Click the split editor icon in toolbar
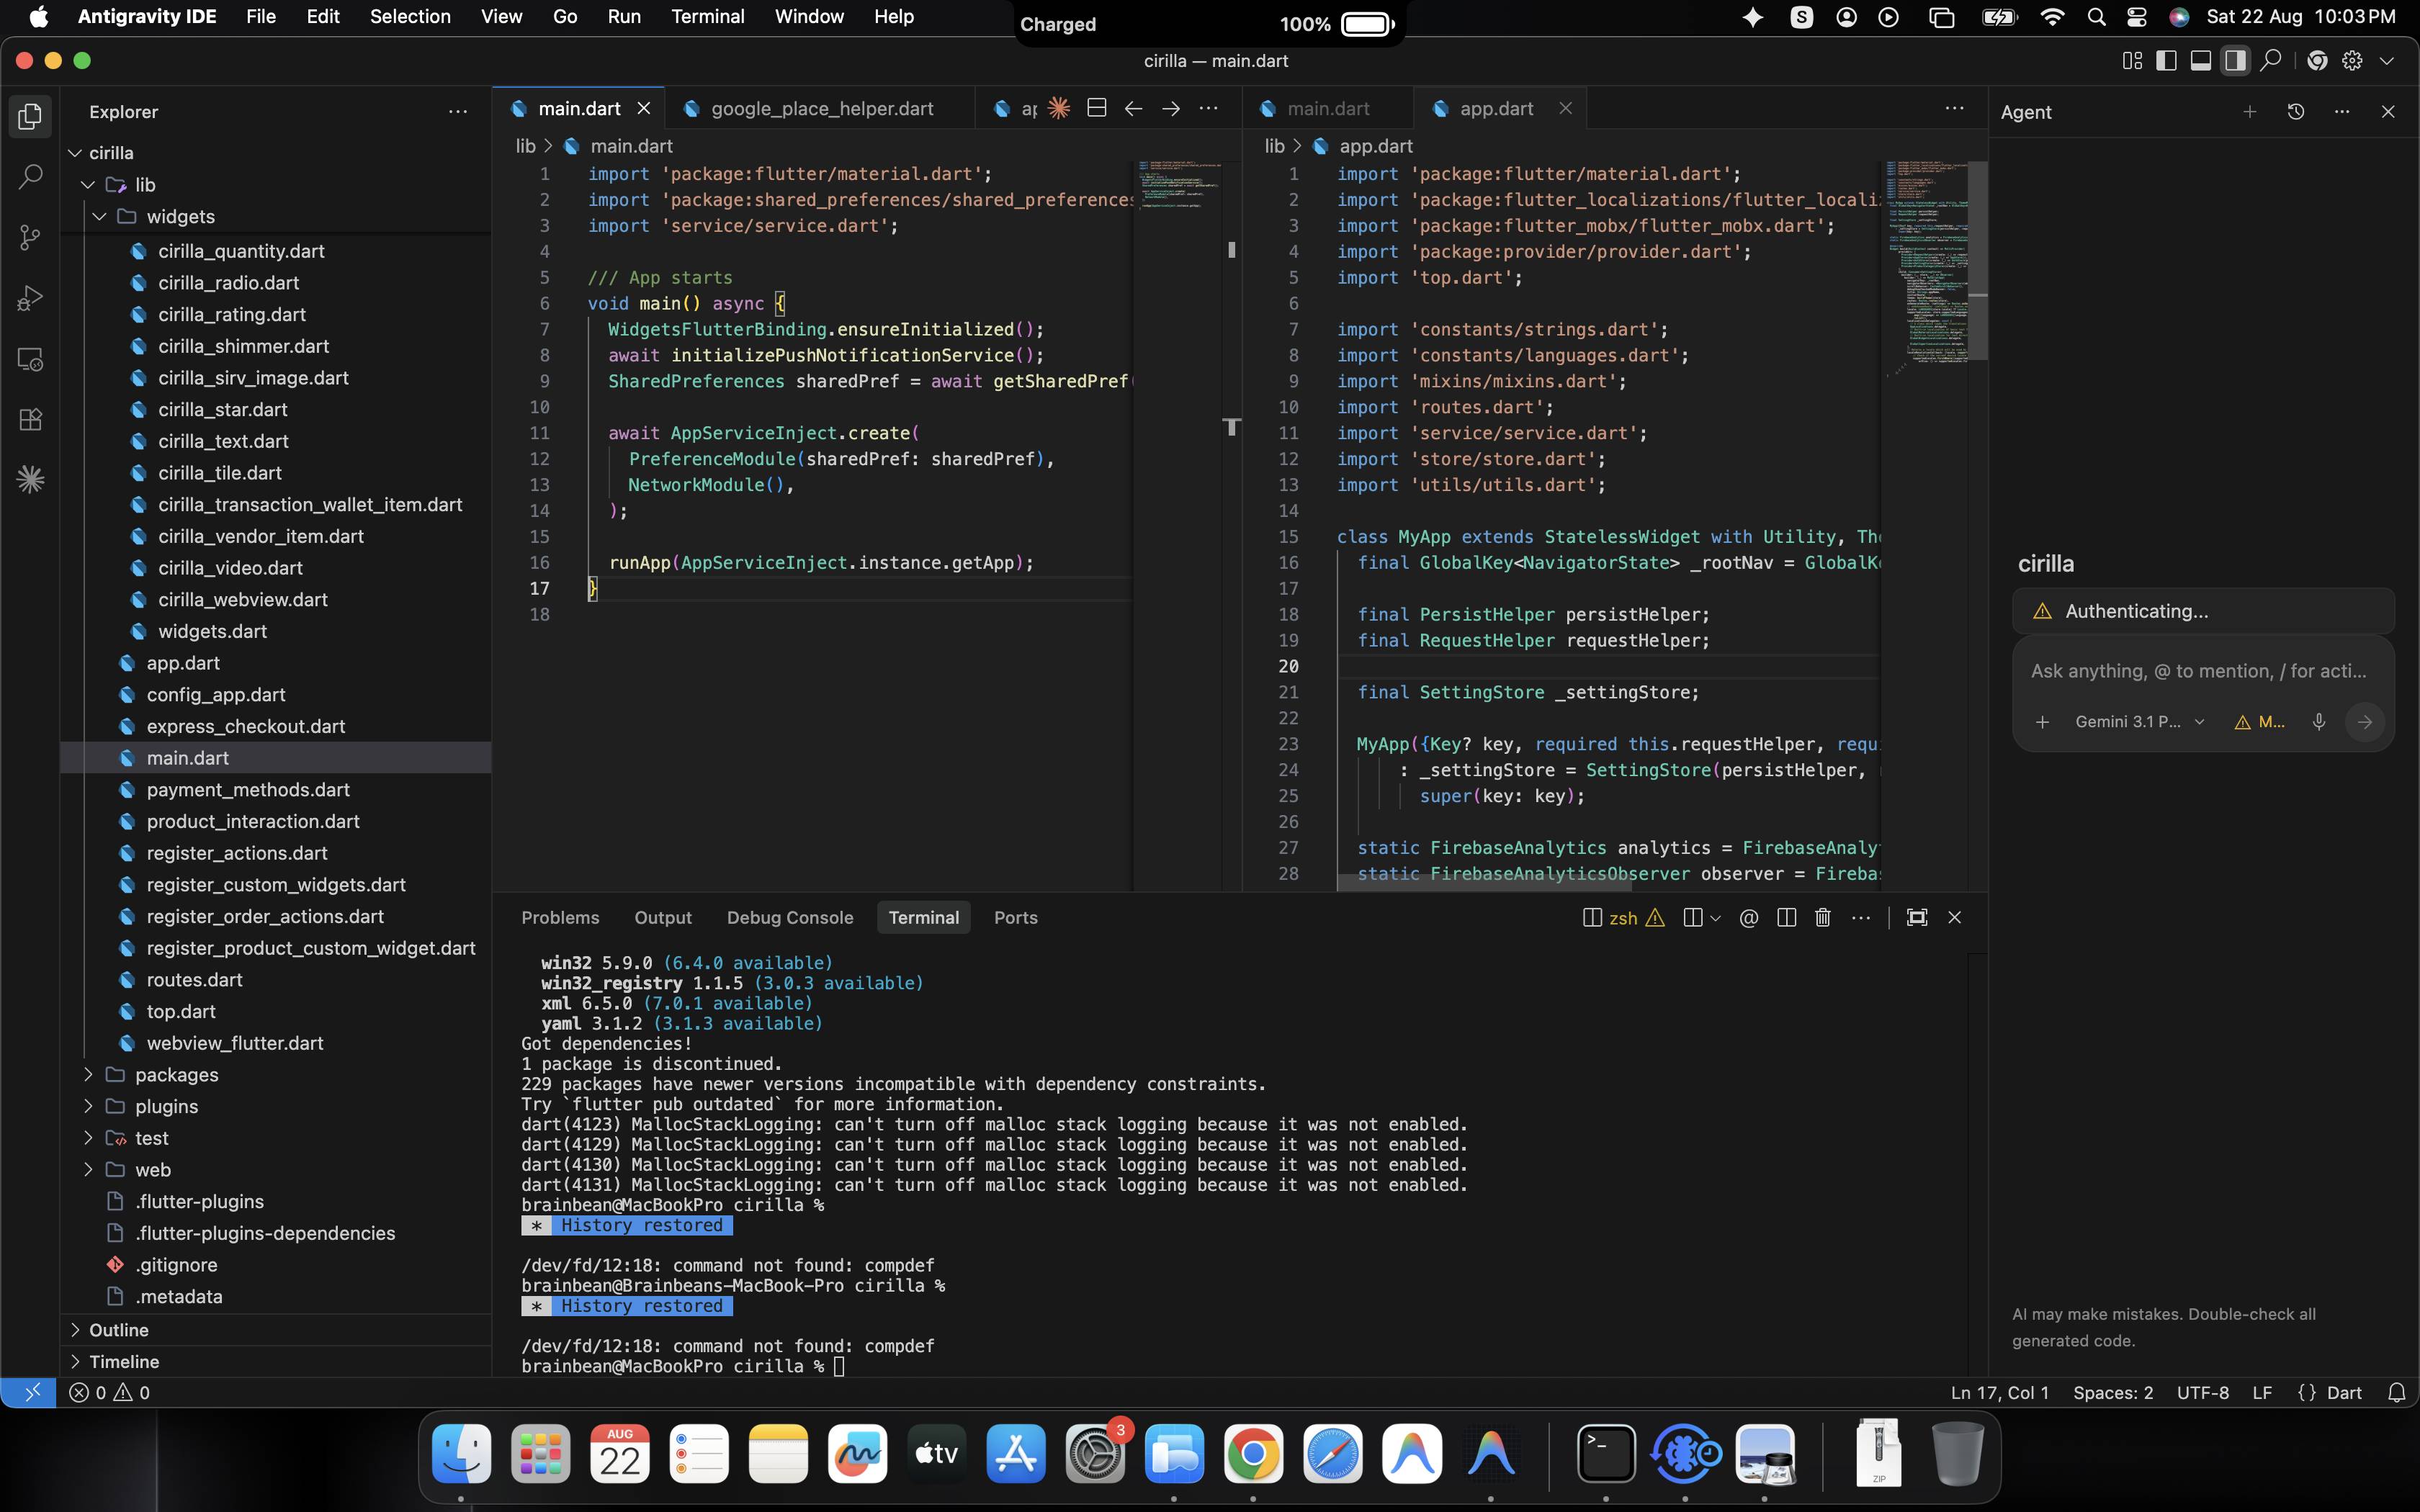Image resolution: width=2420 pixels, height=1512 pixels. [1096, 108]
